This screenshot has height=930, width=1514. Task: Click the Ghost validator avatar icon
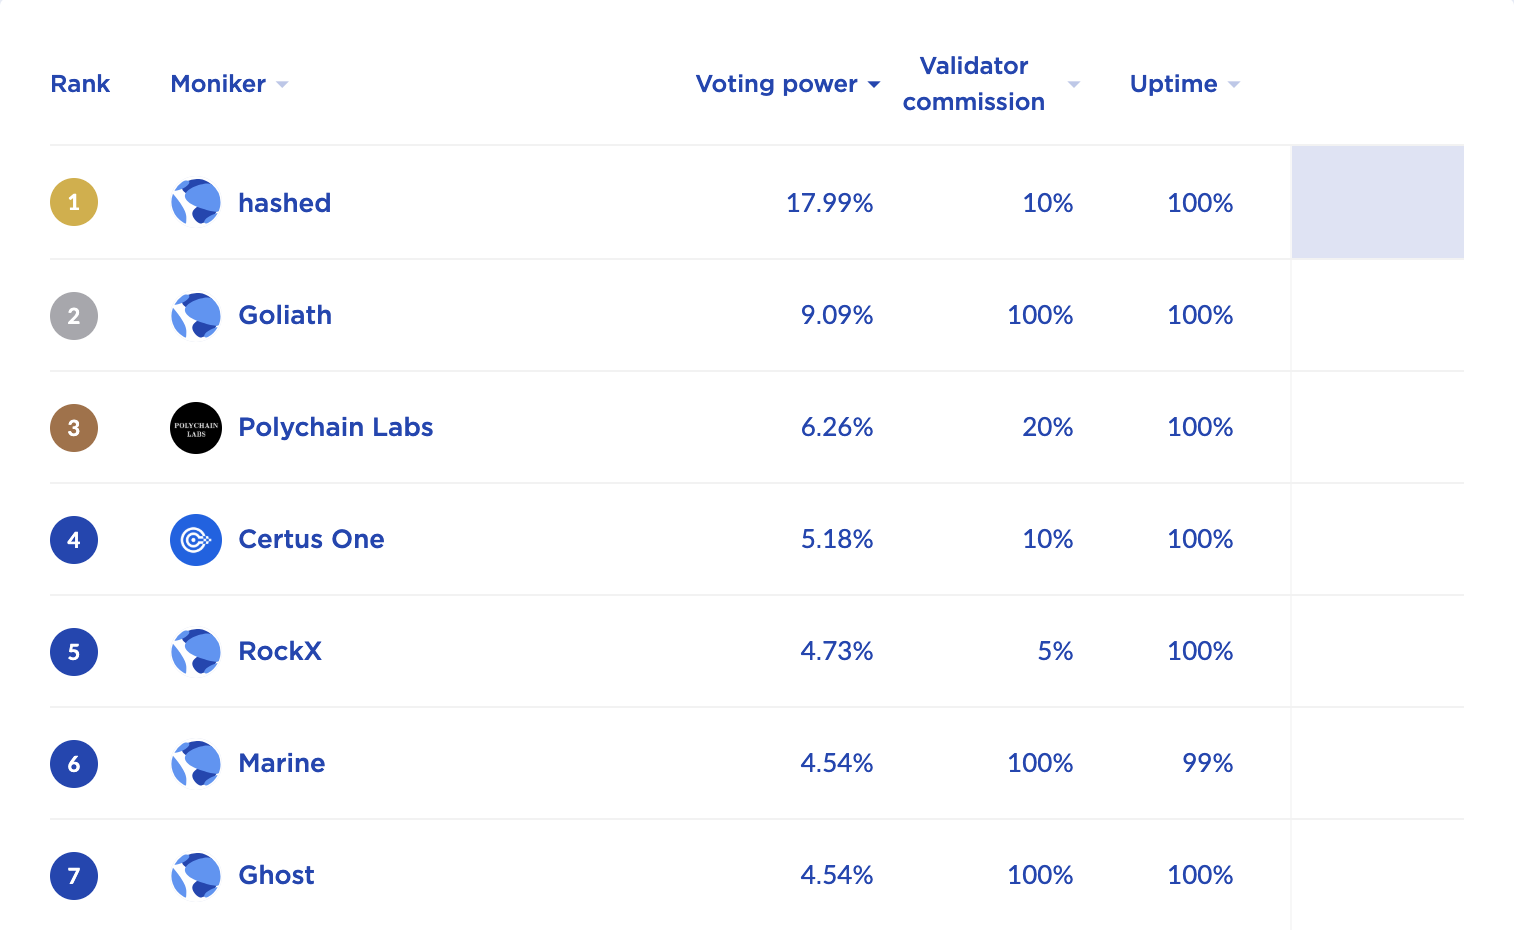196,876
